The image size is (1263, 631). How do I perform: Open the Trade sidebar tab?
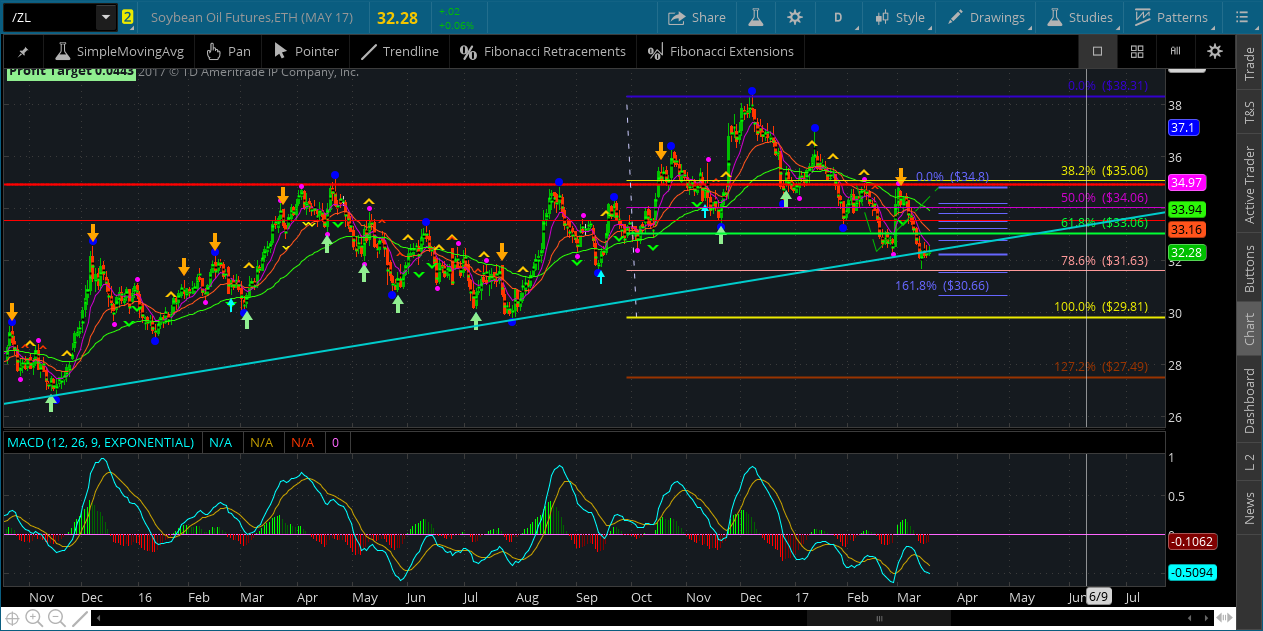1249,64
